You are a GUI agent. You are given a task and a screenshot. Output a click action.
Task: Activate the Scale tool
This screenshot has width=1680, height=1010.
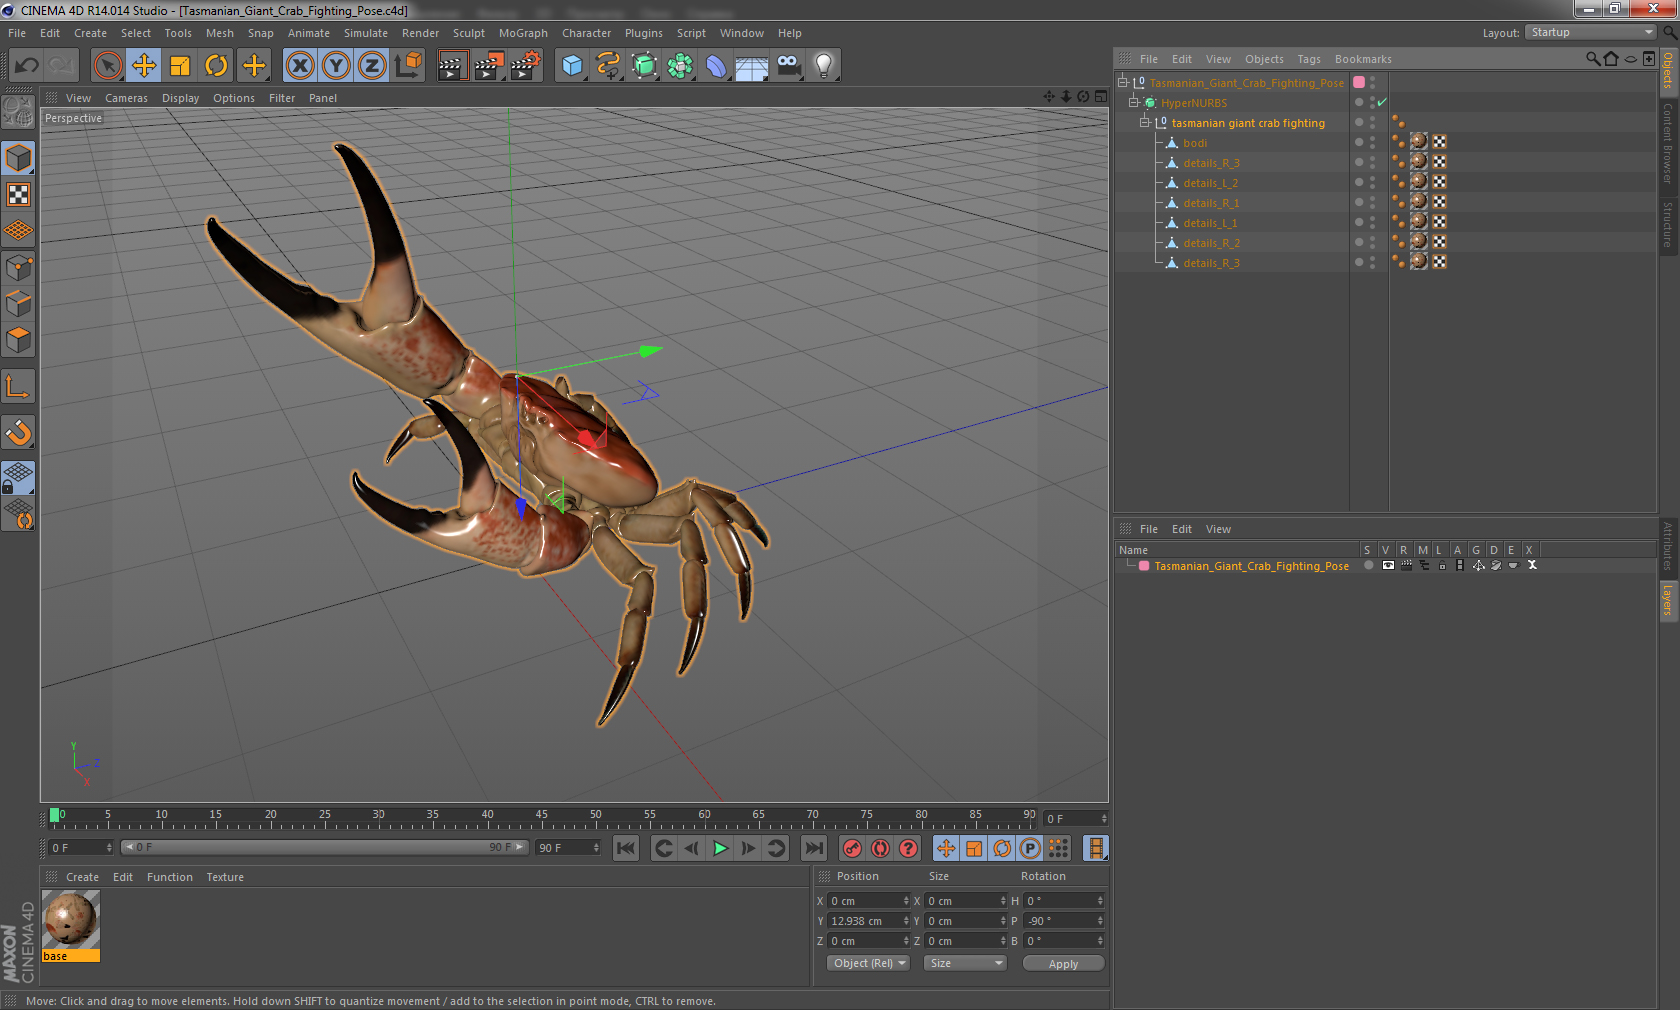pyautogui.click(x=180, y=66)
